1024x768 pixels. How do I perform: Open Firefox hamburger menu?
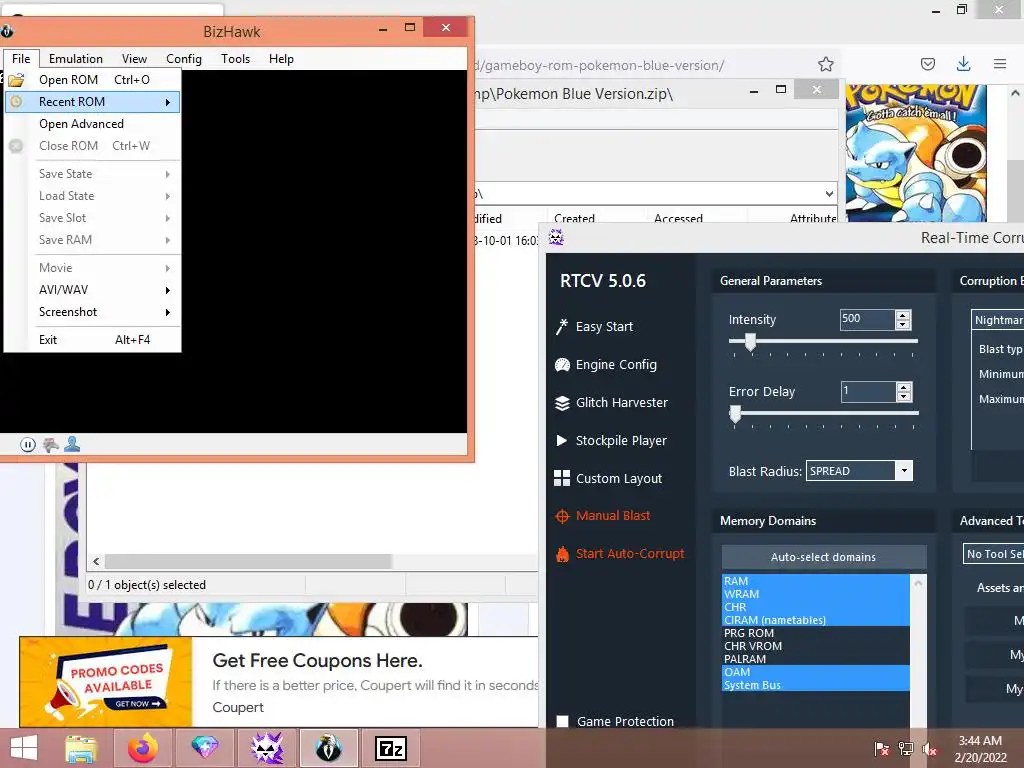pos(1000,63)
